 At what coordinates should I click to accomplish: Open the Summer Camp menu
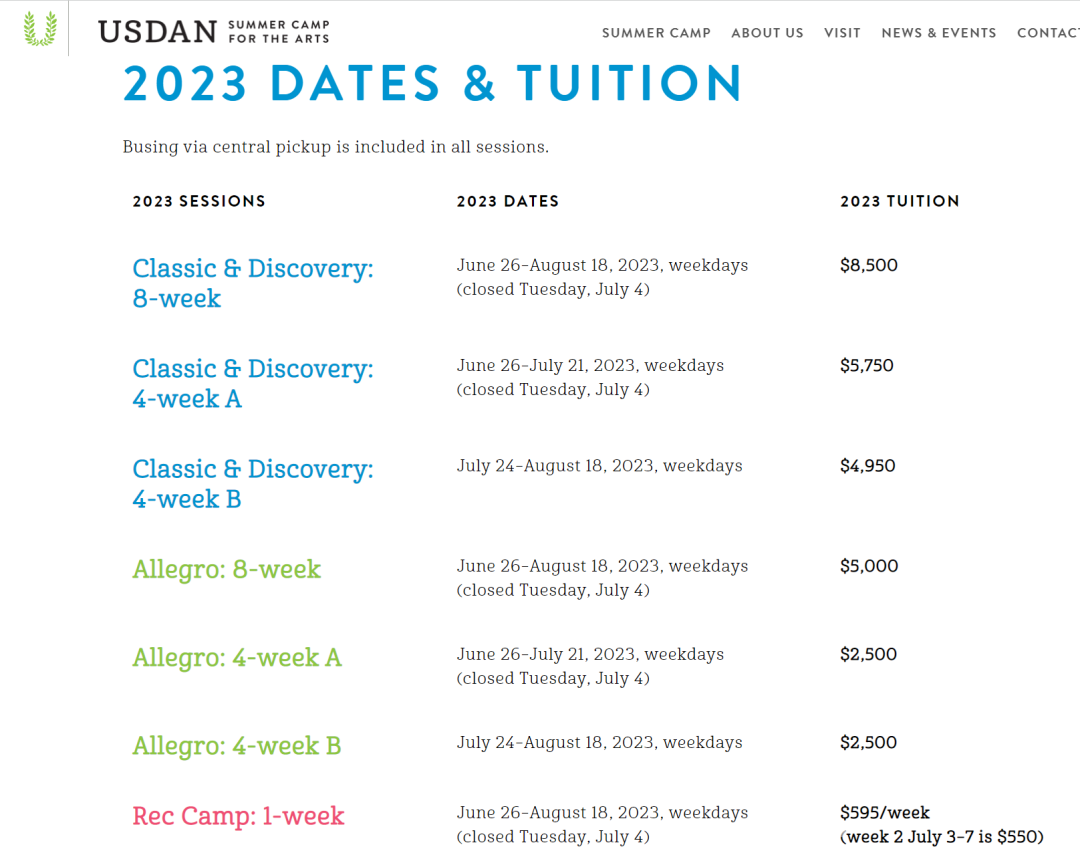pos(656,33)
